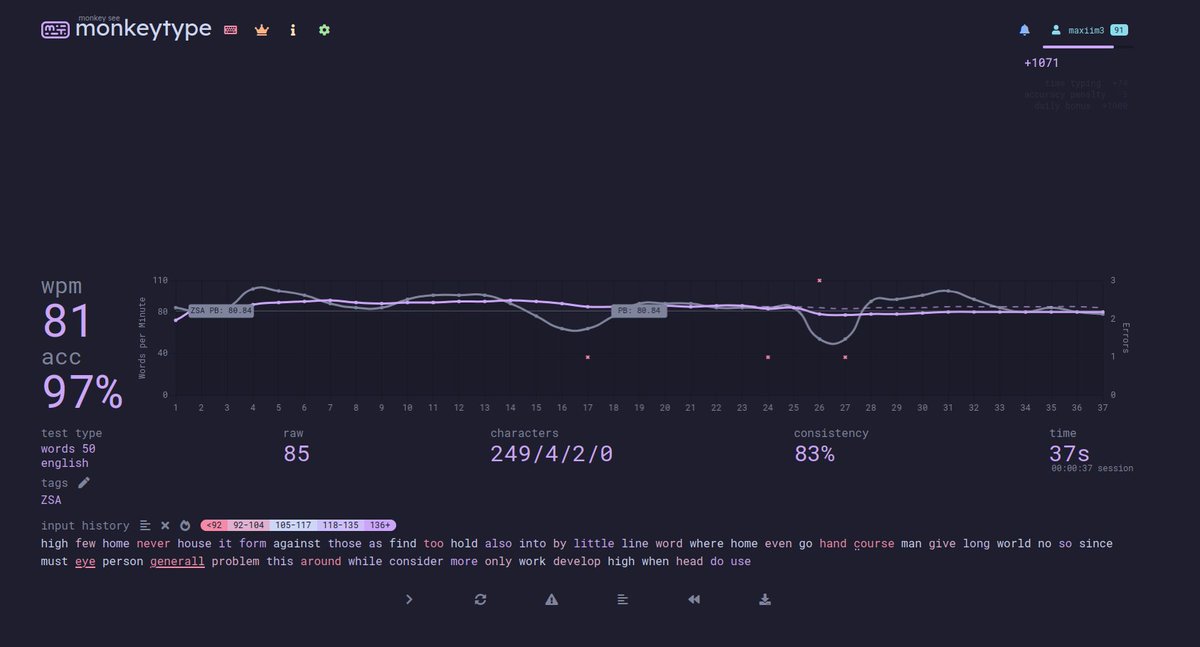Viewport: 1200px width, 647px height.
Task: Save screenshot with download icon
Action: click(x=765, y=599)
